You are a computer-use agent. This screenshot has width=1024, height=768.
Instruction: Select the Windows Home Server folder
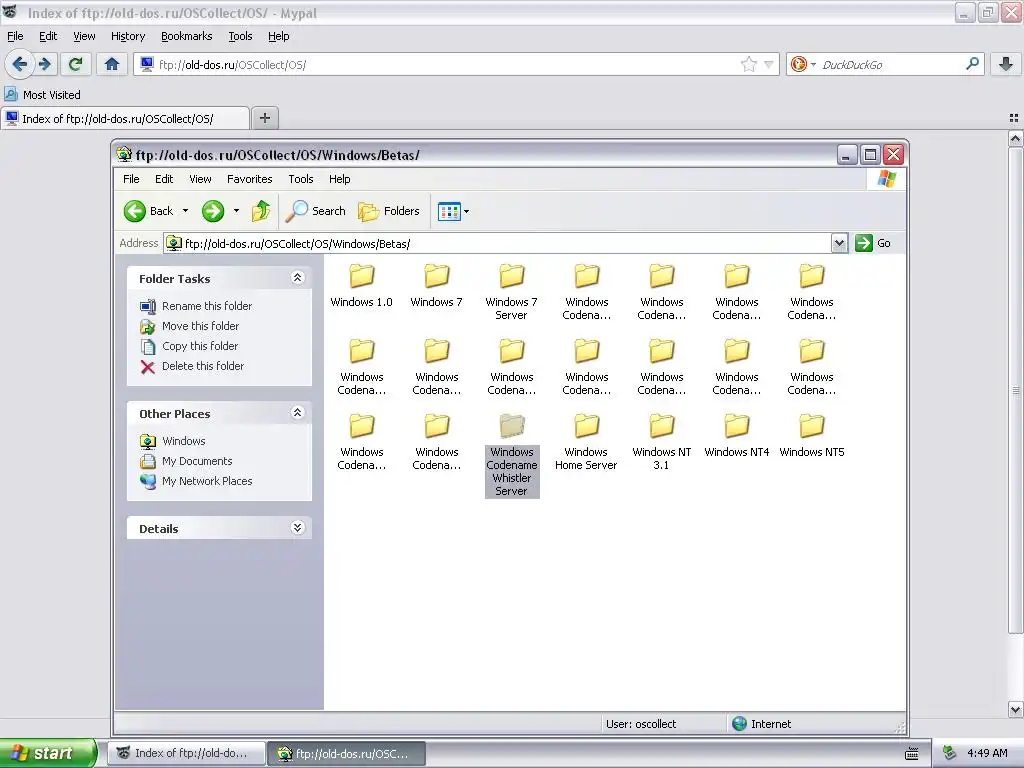tap(586, 442)
